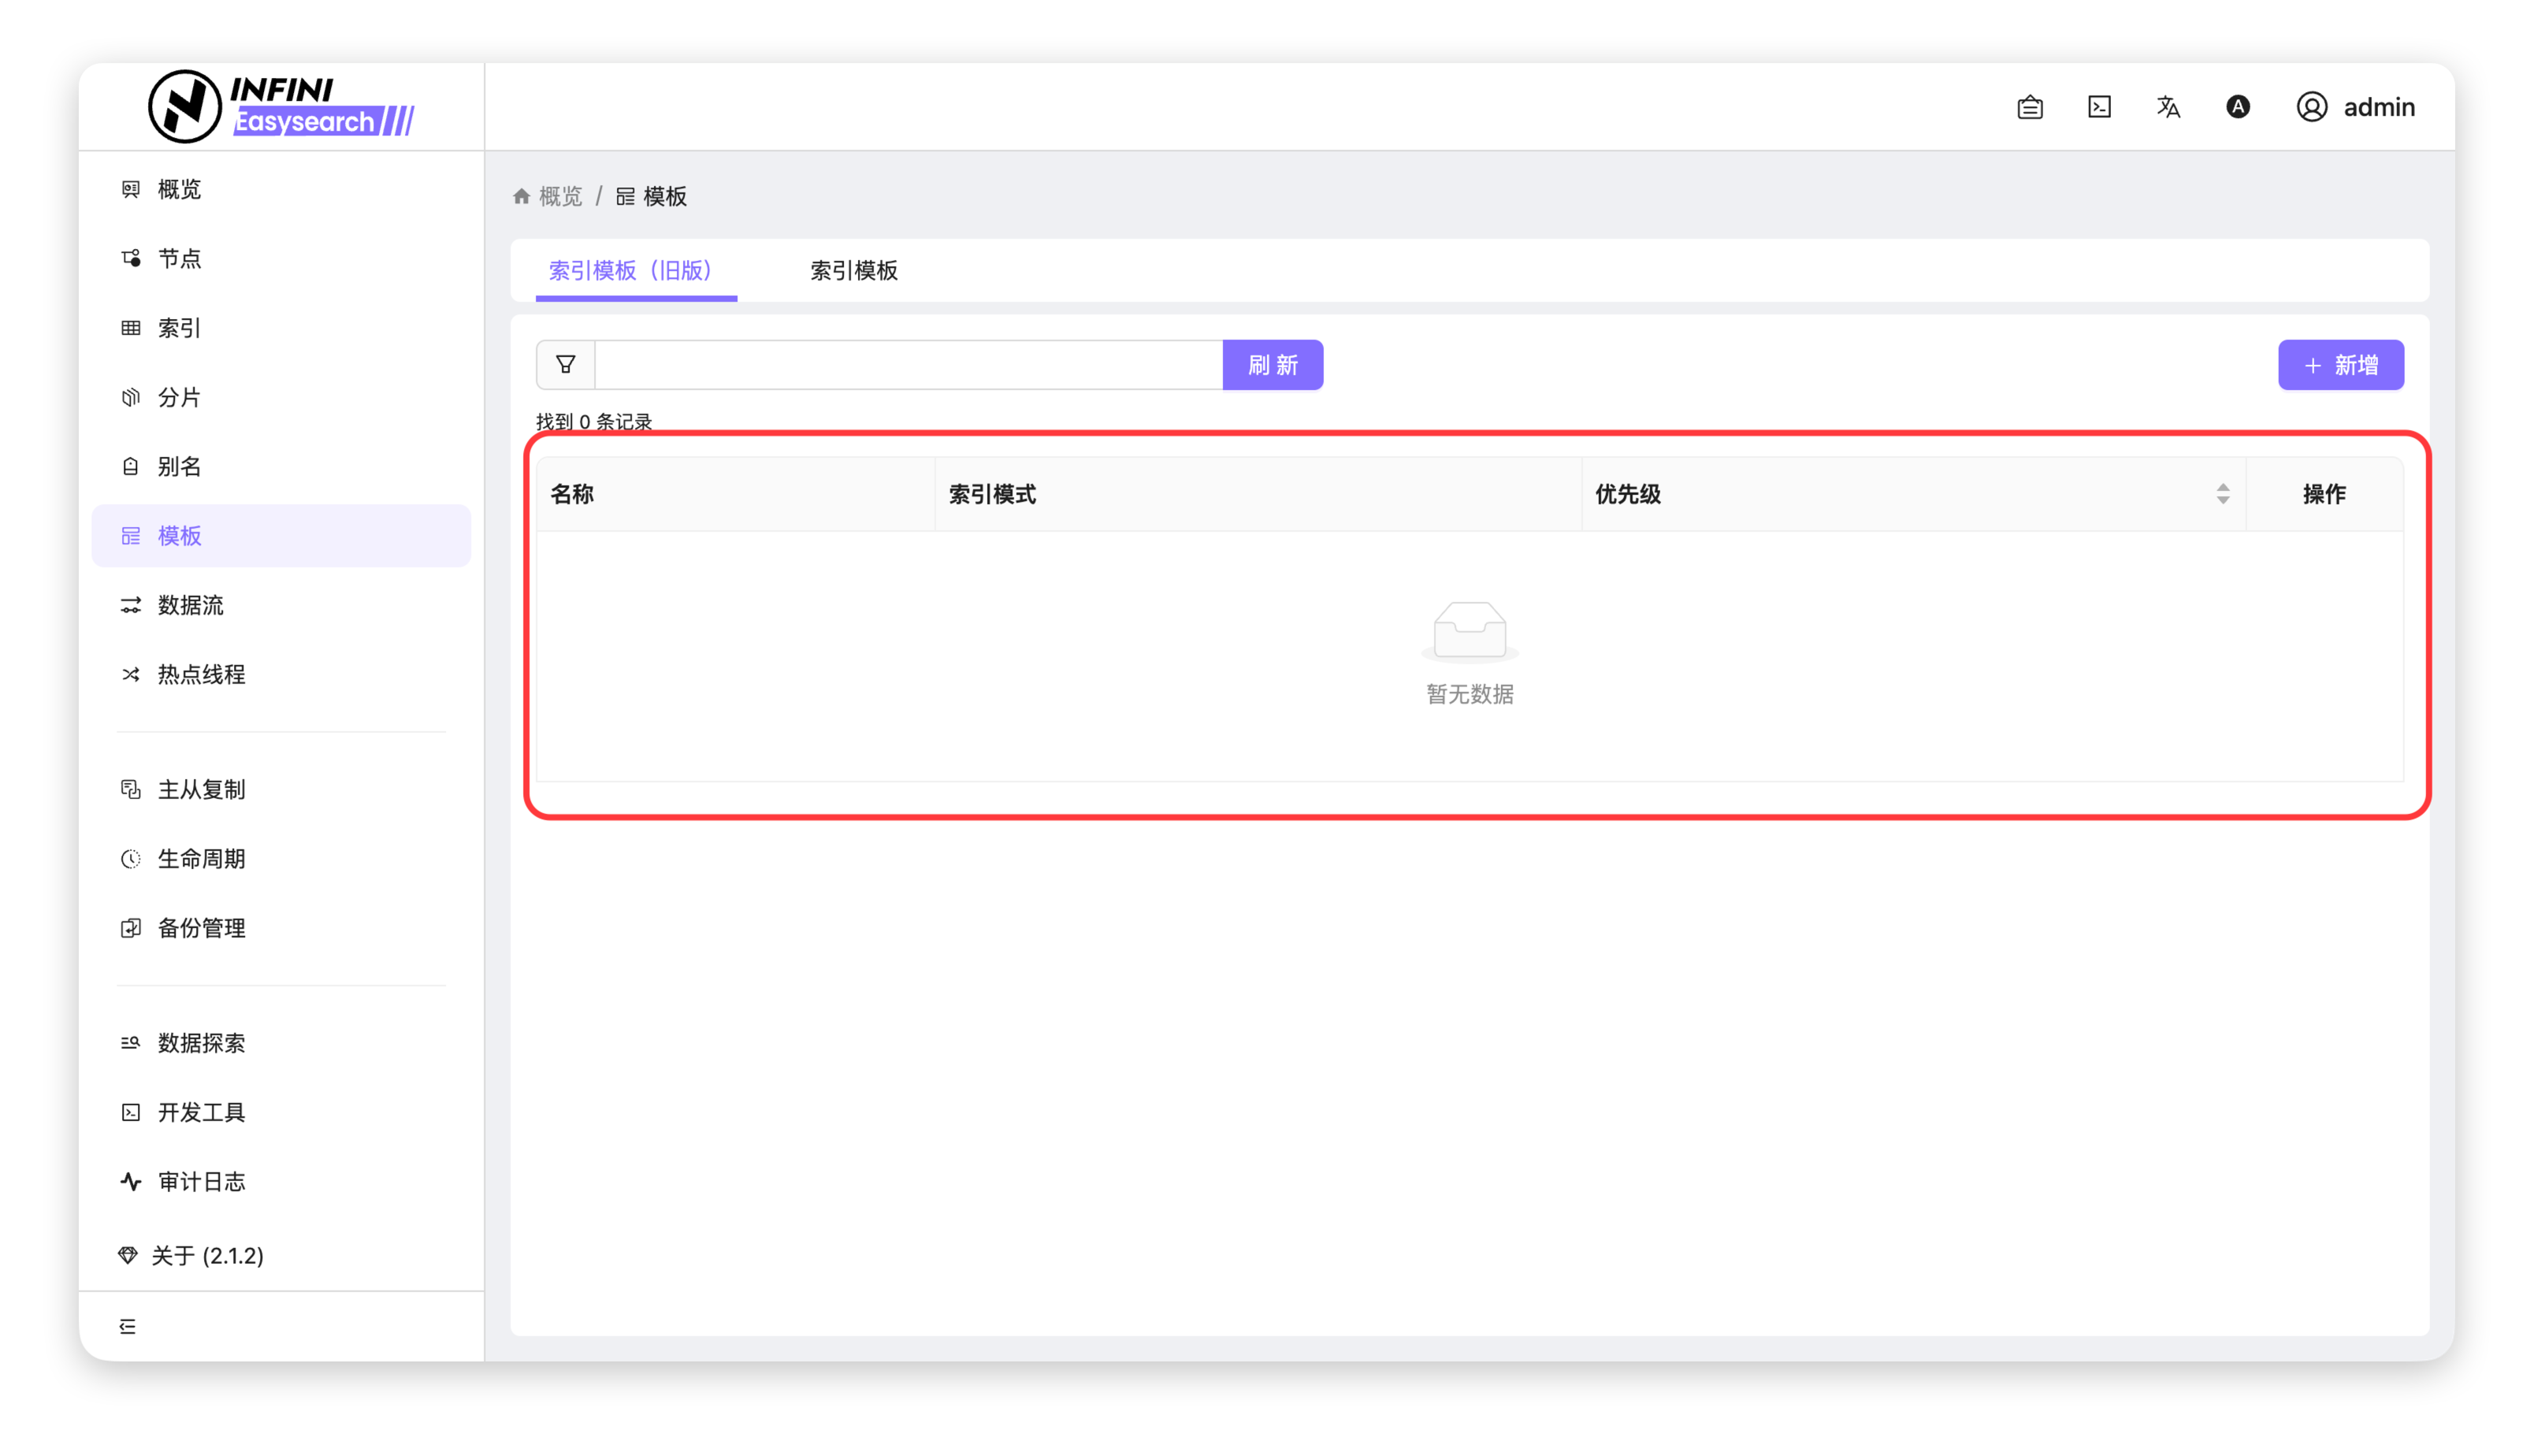Open the terminal console icon in header

[x=2099, y=107]
